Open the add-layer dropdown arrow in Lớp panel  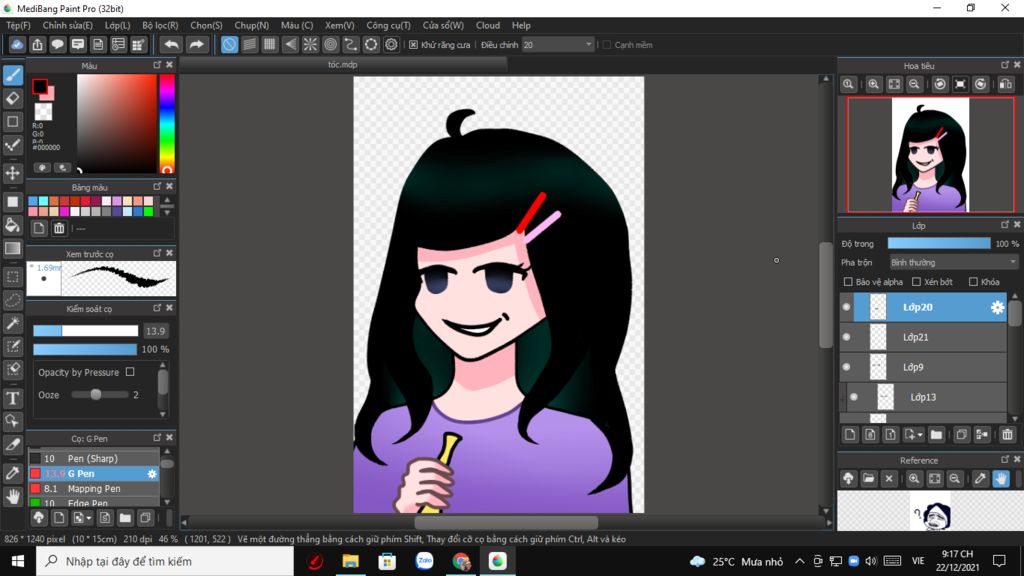pos(920,435)
